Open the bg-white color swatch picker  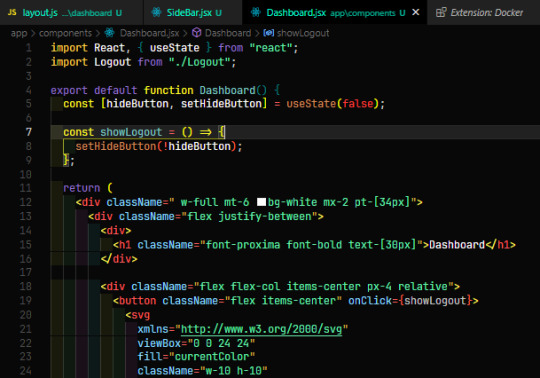point(261,202)
